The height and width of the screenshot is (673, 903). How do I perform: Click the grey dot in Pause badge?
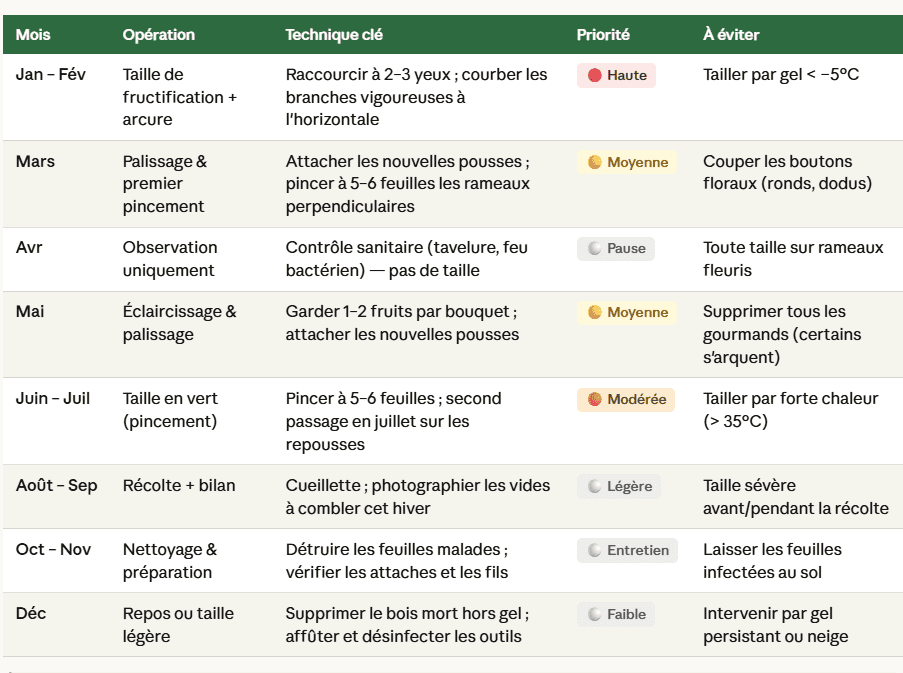pyautogui.click(x=594, y=248)
